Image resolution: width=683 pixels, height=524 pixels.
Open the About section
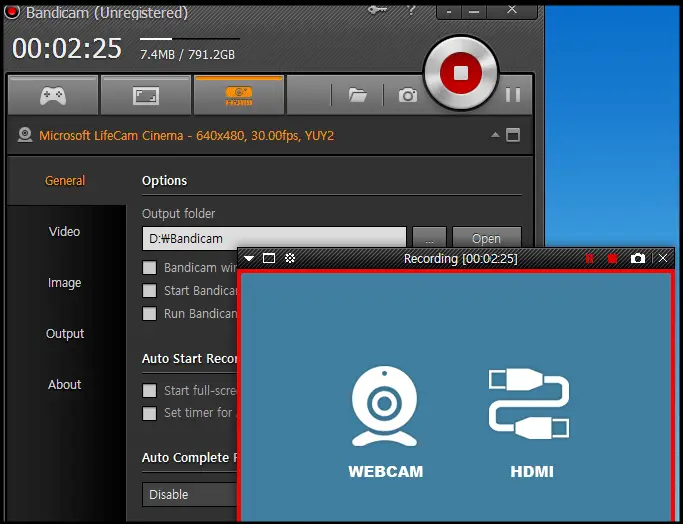[64, 385]
